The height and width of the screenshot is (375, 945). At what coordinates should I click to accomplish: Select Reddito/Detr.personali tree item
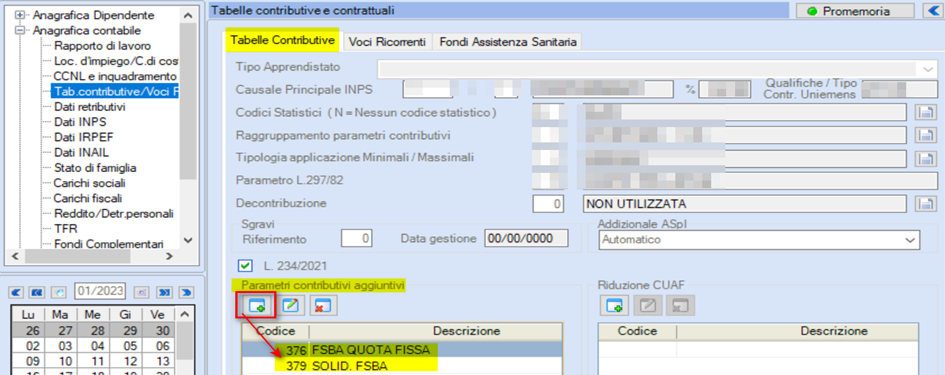(x=113, y=213)
